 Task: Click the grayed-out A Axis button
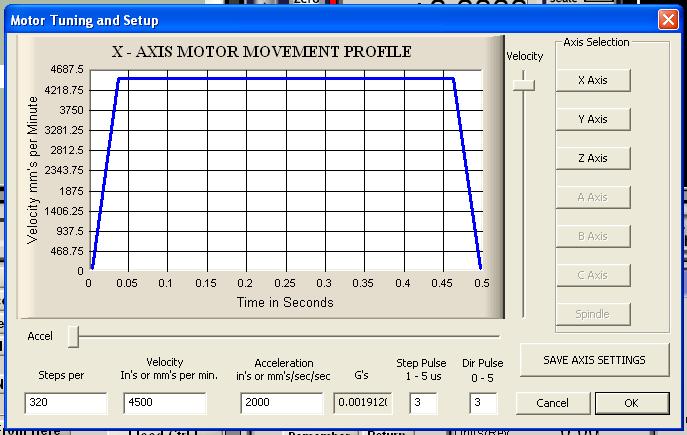coord(593,198)
